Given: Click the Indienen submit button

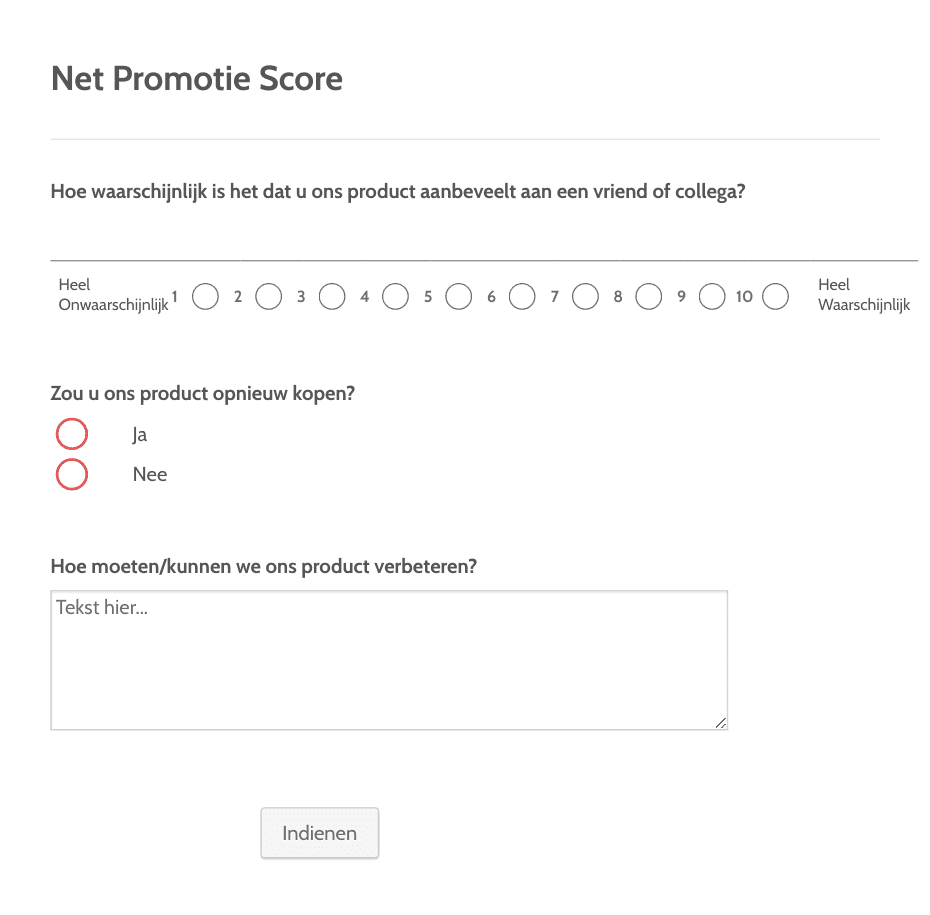Looking at the screenshot, I should 320,833.
